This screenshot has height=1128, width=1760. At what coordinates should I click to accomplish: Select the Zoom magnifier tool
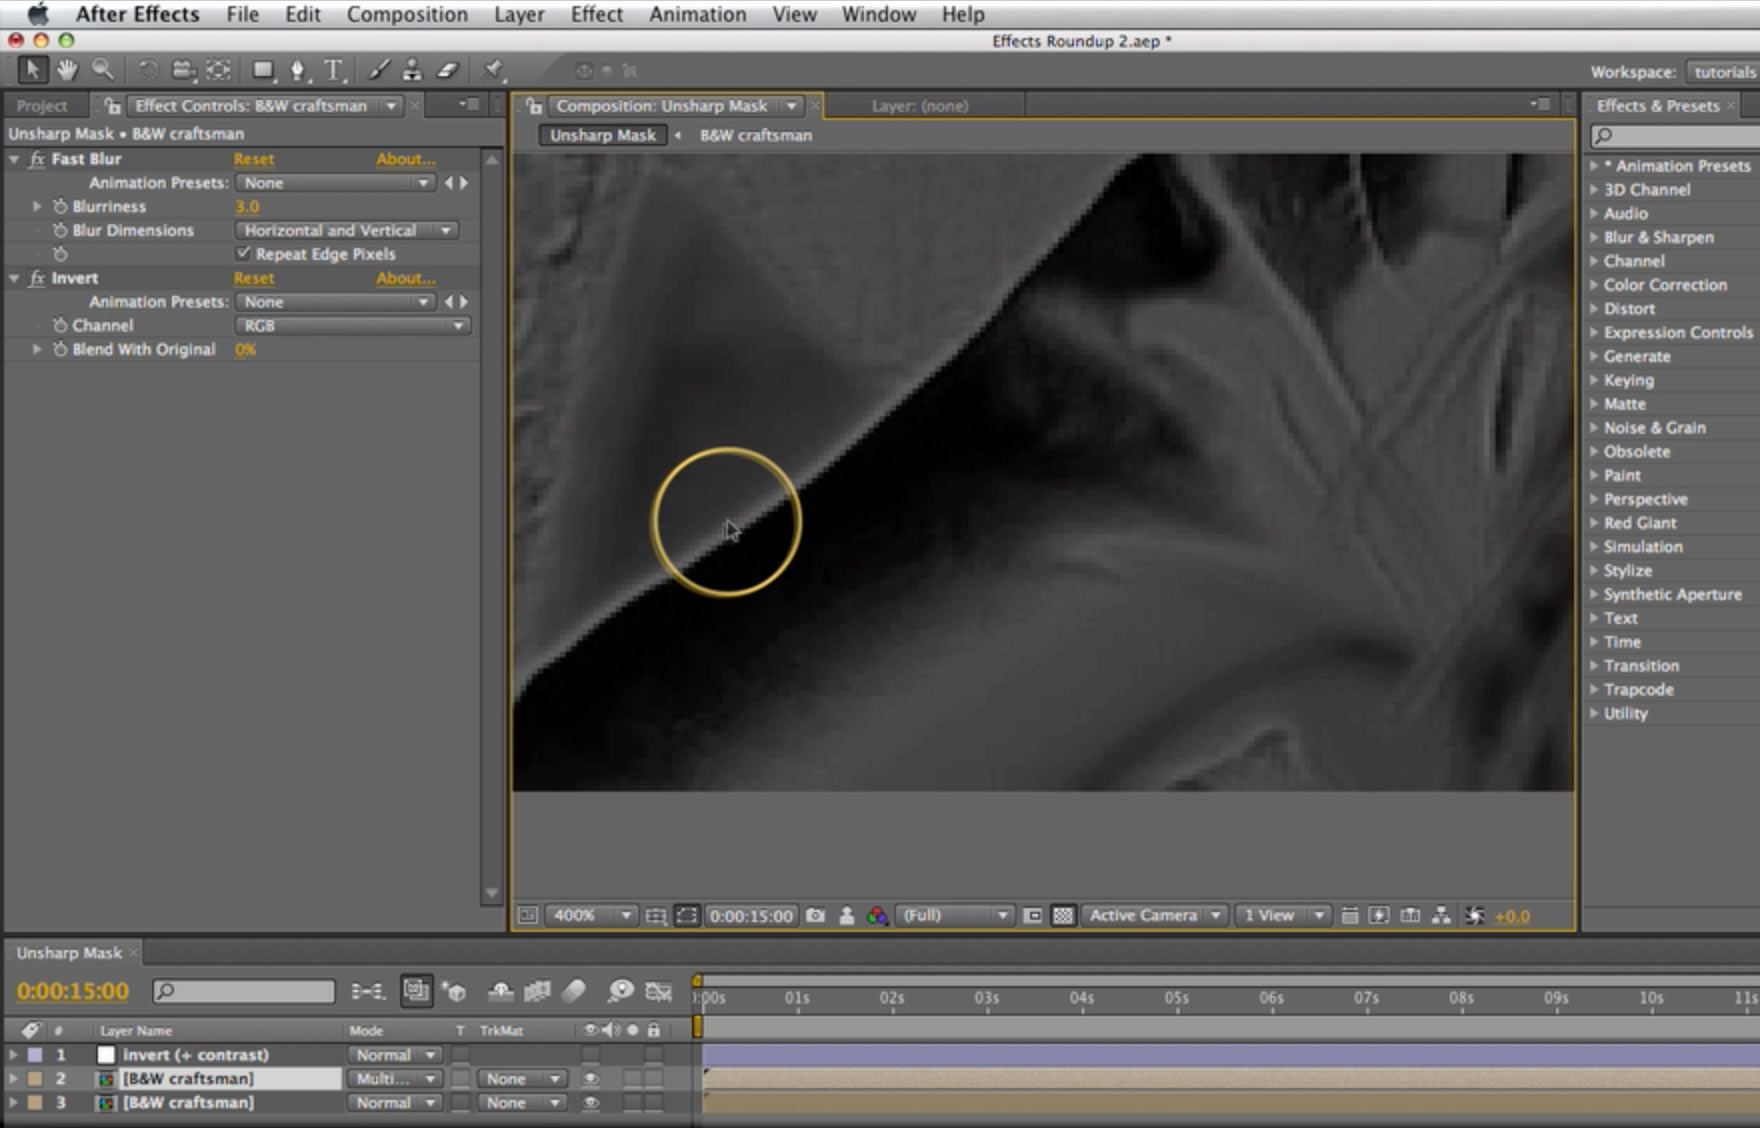tap(103, 70)
